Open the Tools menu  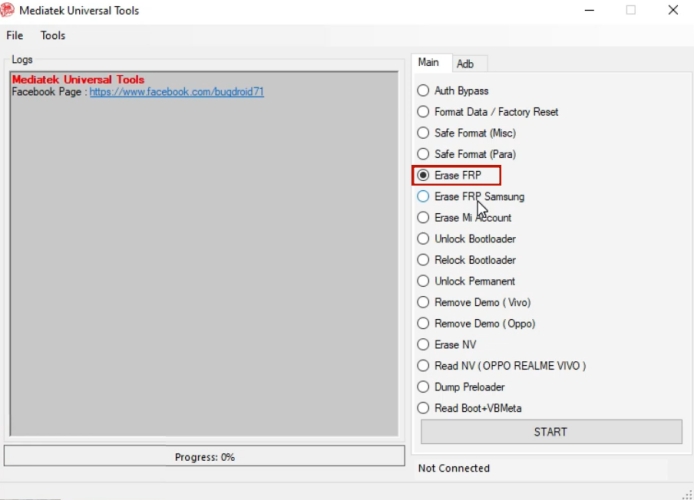coord(53,35)
